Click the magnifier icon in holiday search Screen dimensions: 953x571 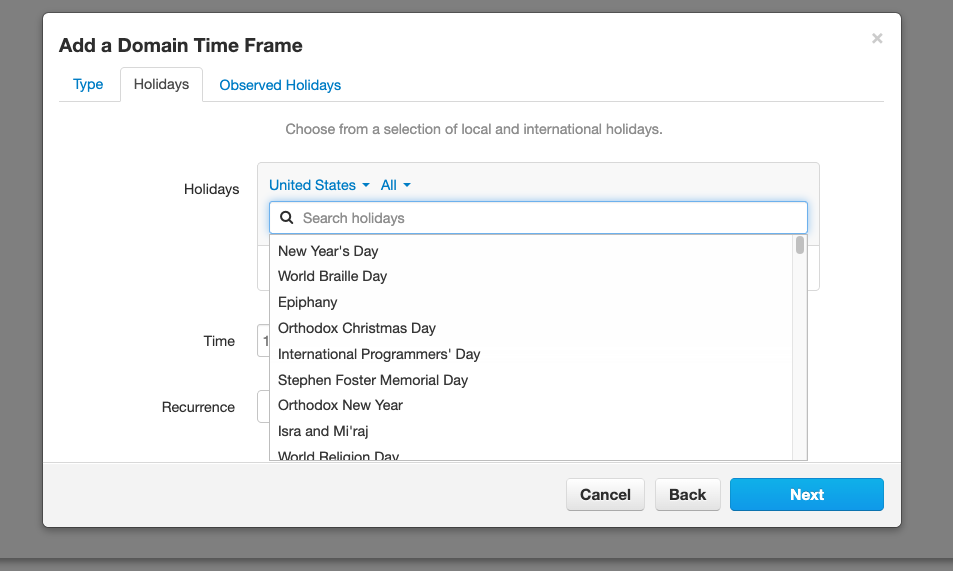[286, 218]
